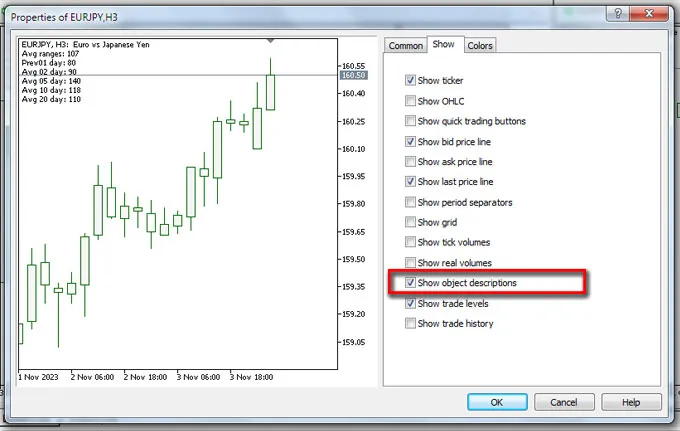Toggle Show object descriptions checkbox
680x431 pixels.
[411, 283]
